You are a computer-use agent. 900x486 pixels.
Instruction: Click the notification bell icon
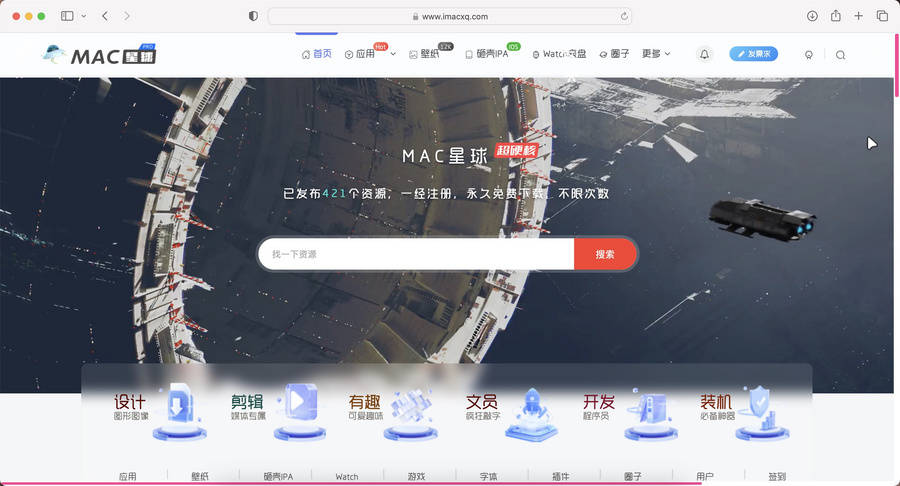705,55
